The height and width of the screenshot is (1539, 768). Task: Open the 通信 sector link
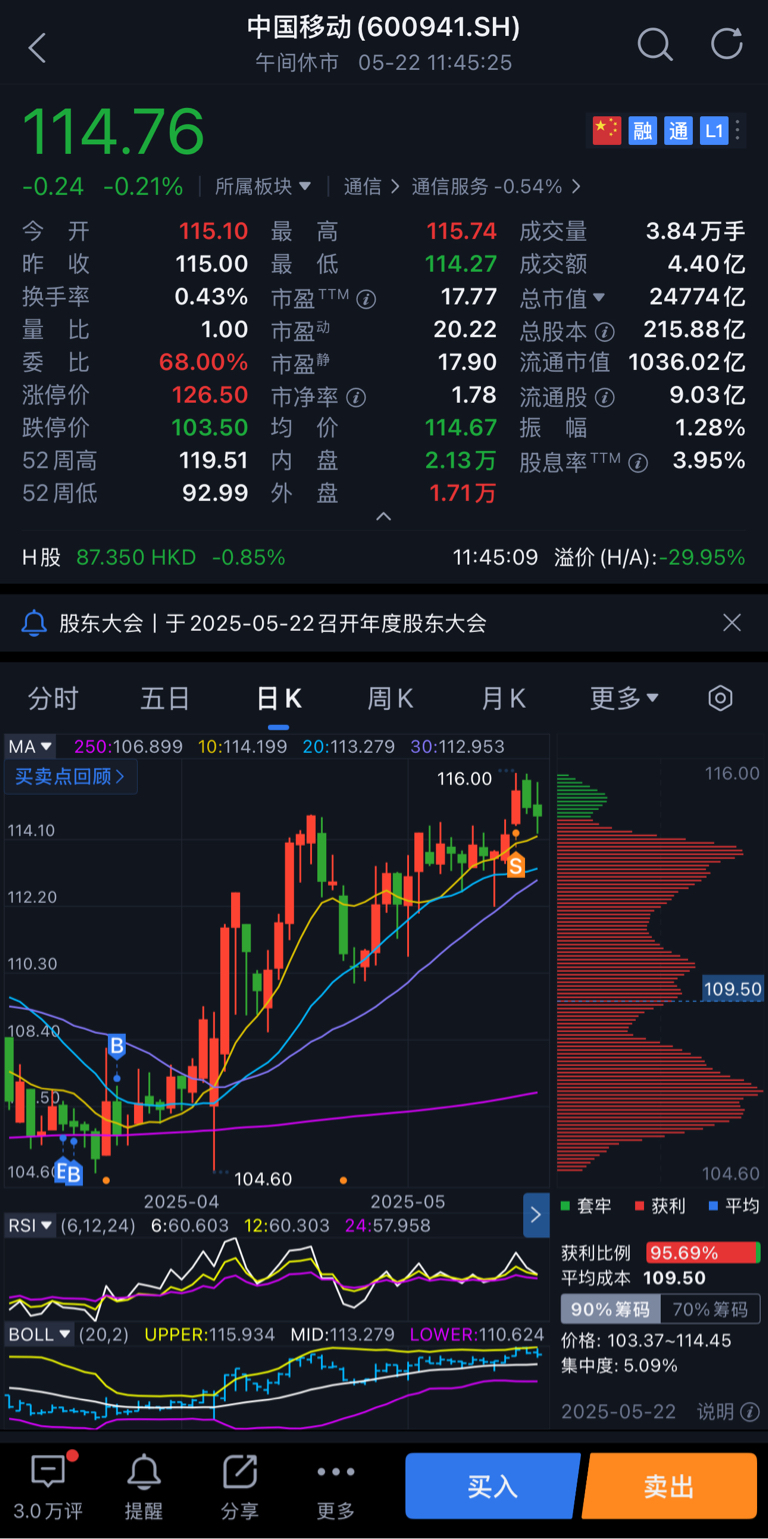point(372,186)
